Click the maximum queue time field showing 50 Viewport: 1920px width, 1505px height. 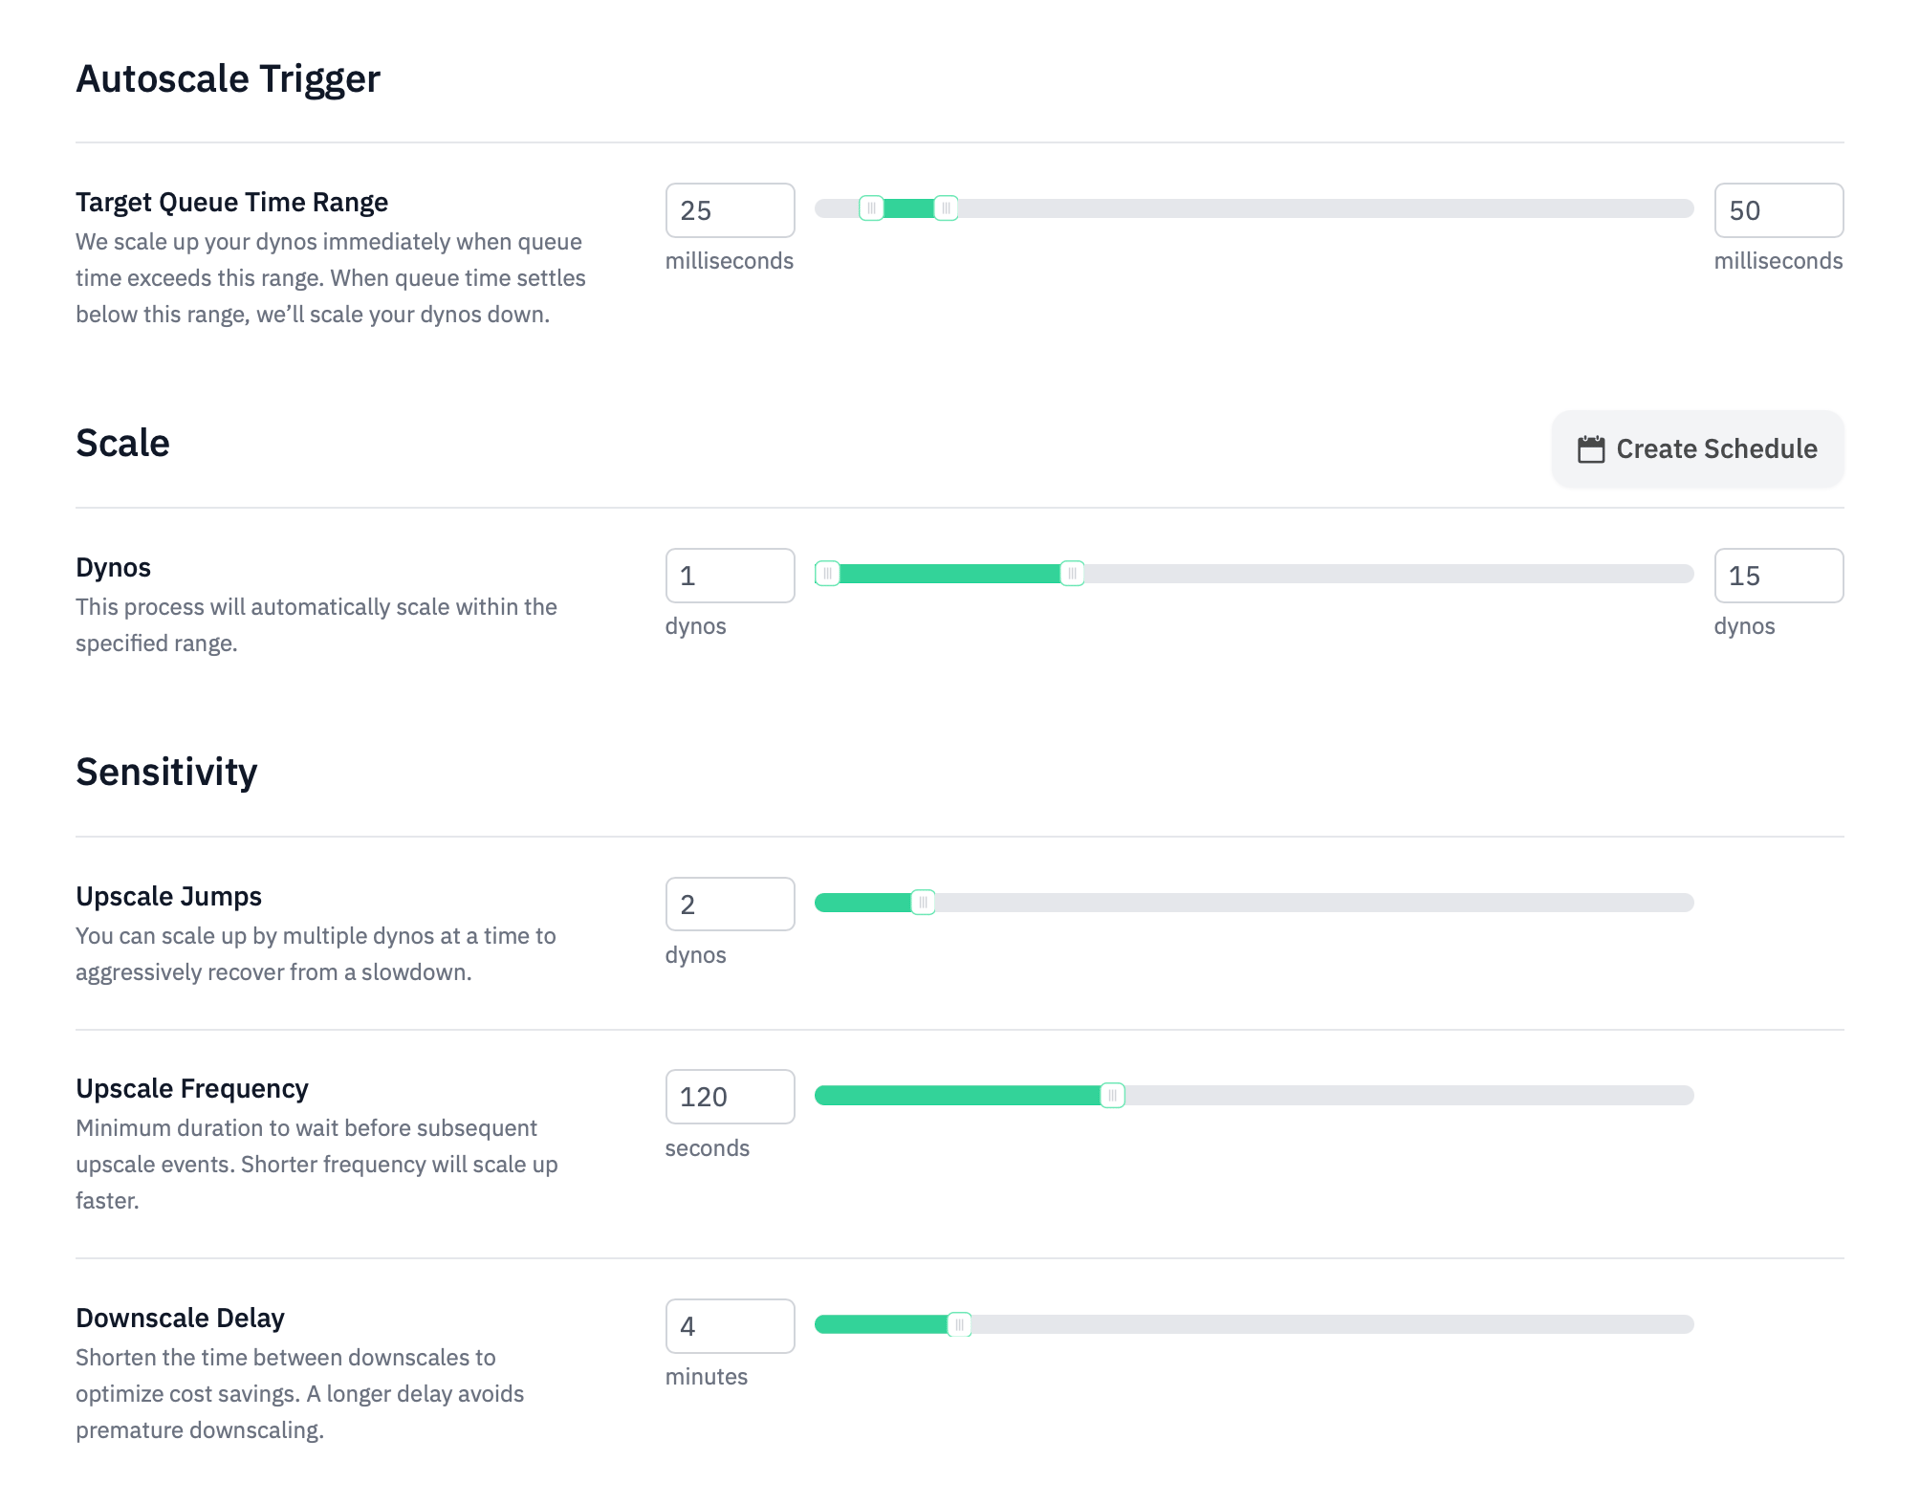point(1778,210)
